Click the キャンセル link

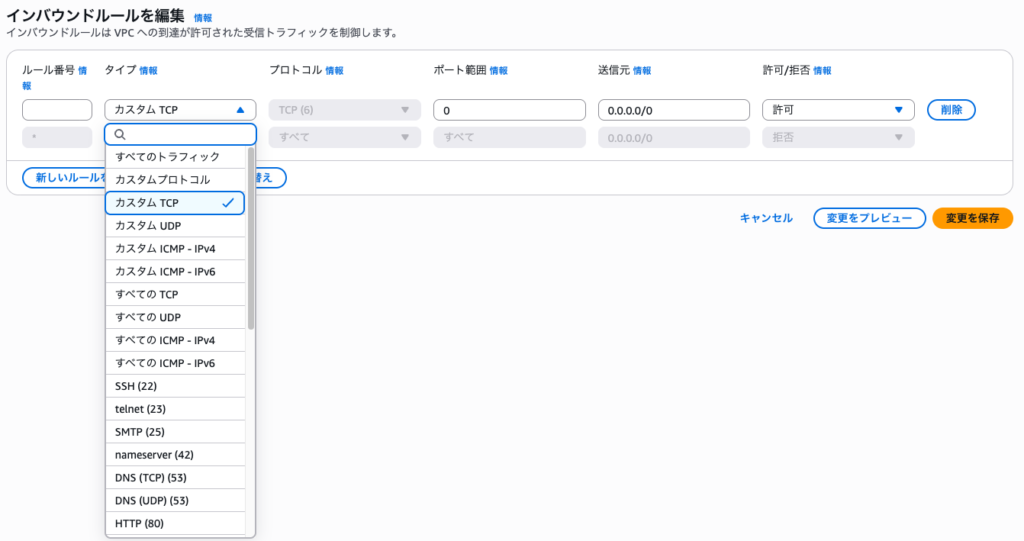(x=766, y=218)
